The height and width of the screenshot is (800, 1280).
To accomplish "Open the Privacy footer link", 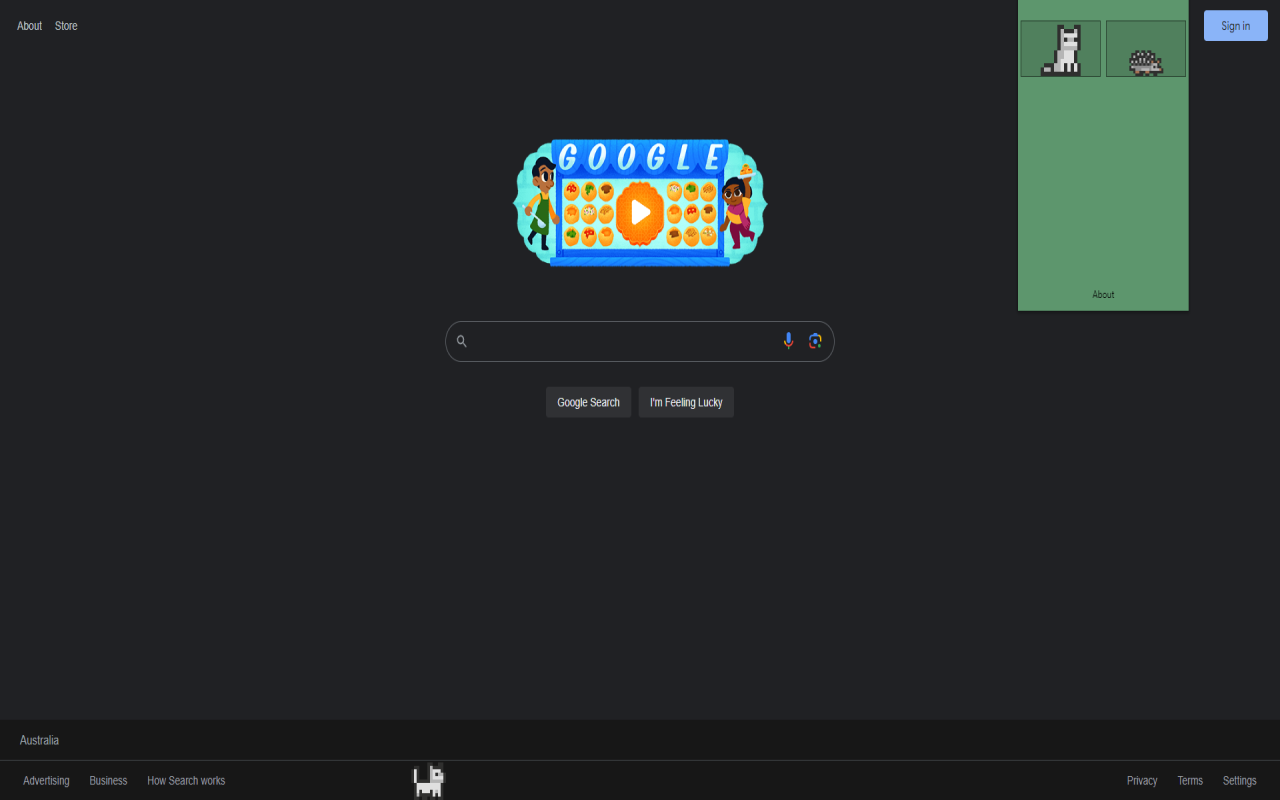I will click(1142, 781).
